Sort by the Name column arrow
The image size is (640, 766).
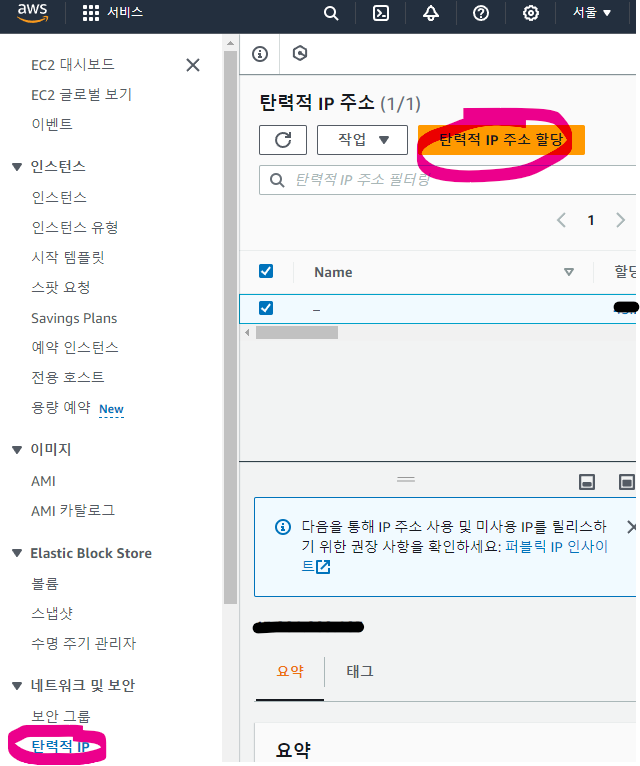(569, 272)
